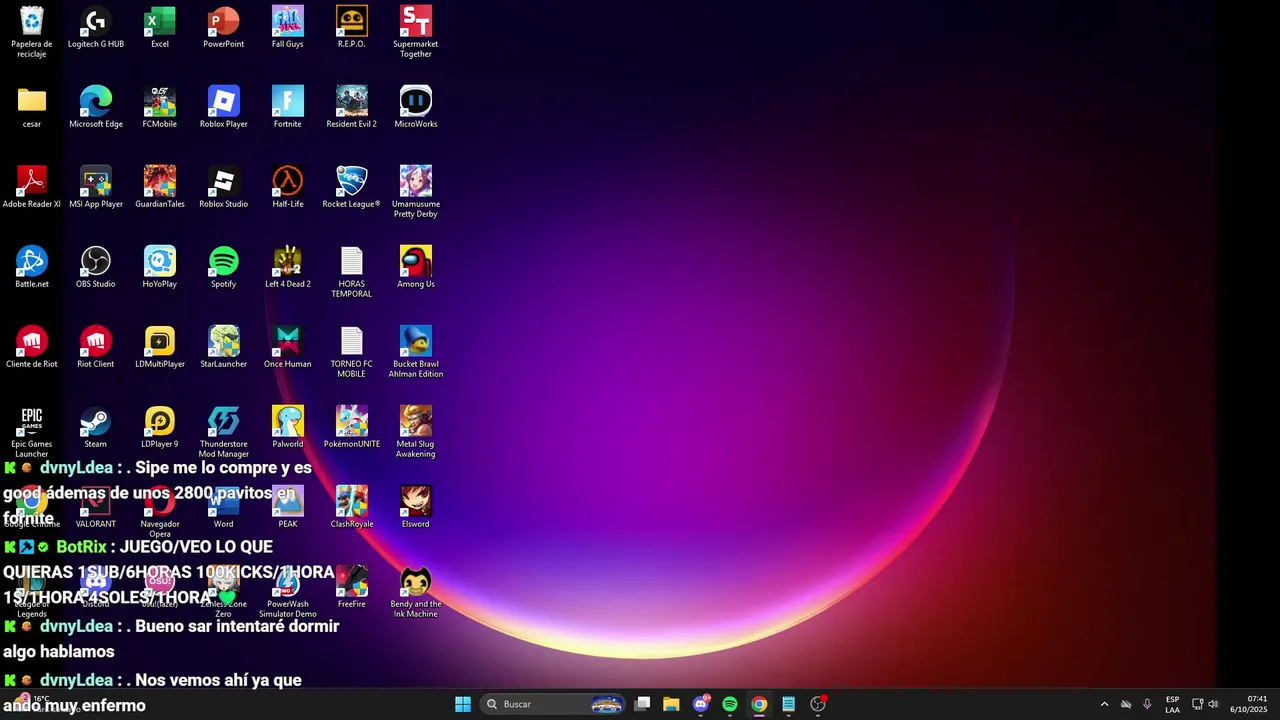Select Microsoft Edge desktop shortcut
Viewport: 1280px width, 720px height.
coord(96,107)
